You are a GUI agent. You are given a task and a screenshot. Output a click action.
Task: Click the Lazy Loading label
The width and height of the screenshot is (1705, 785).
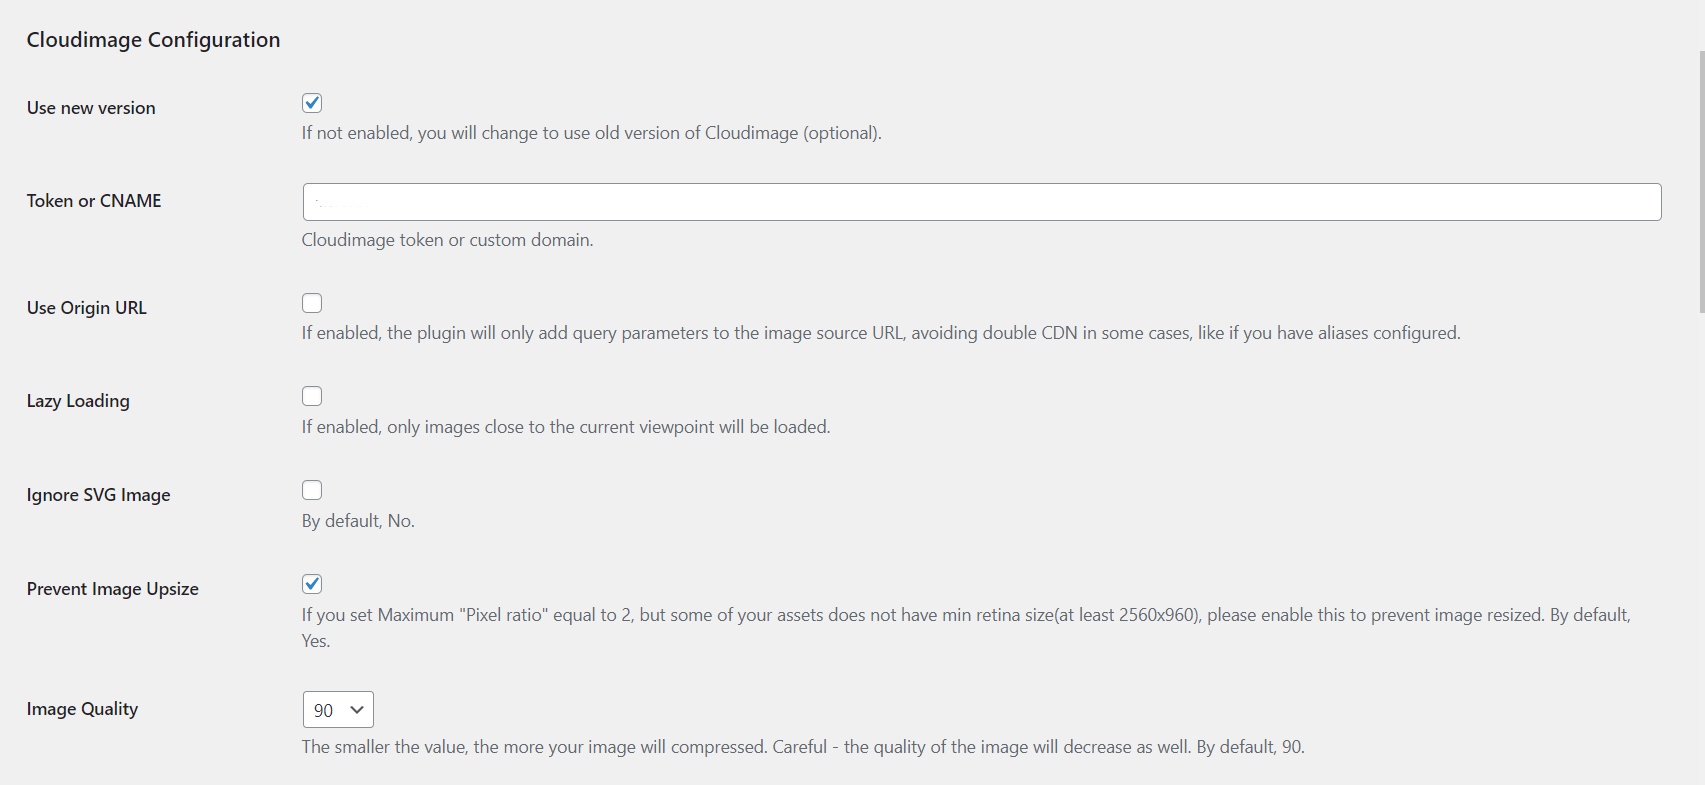tap(78, 401)
